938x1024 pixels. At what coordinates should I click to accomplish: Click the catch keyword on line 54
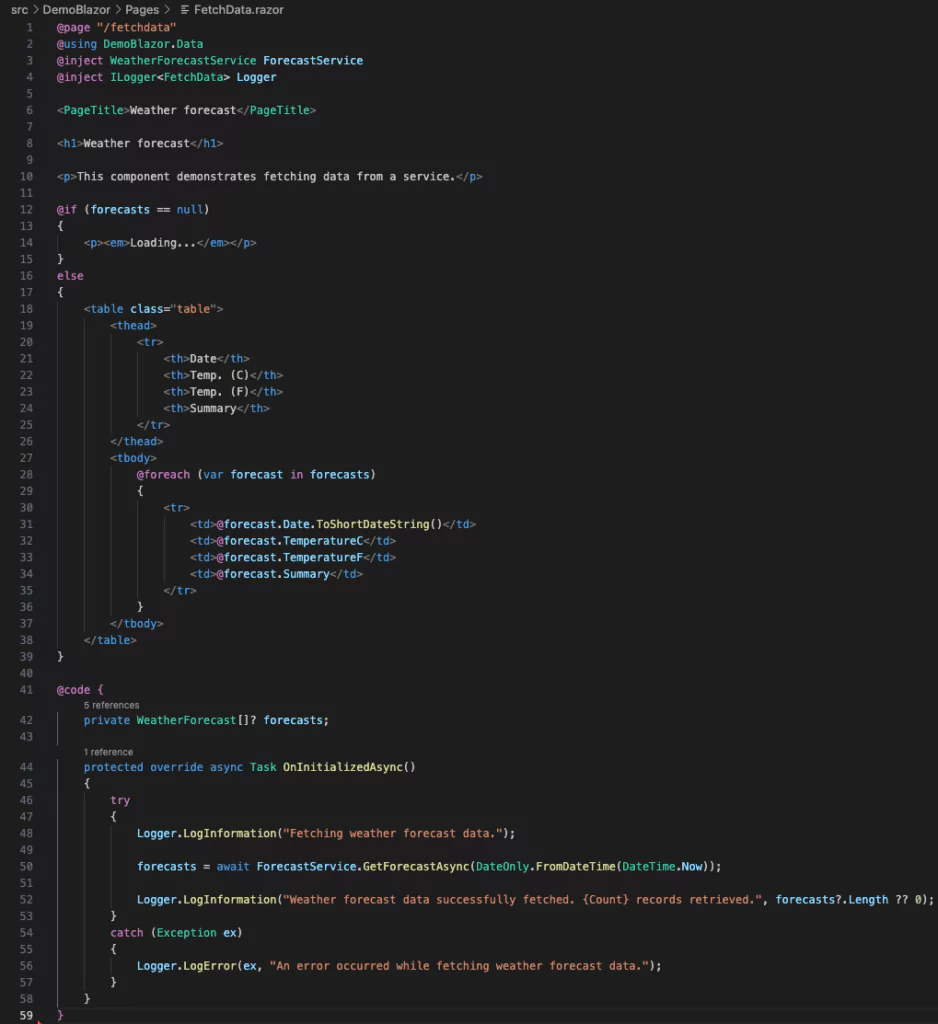127,933
